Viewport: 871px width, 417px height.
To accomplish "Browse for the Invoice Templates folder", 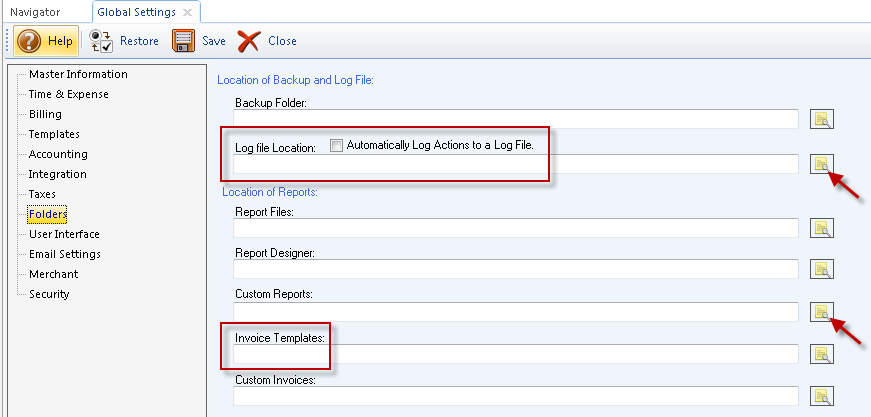I will (x=821, y=354).
